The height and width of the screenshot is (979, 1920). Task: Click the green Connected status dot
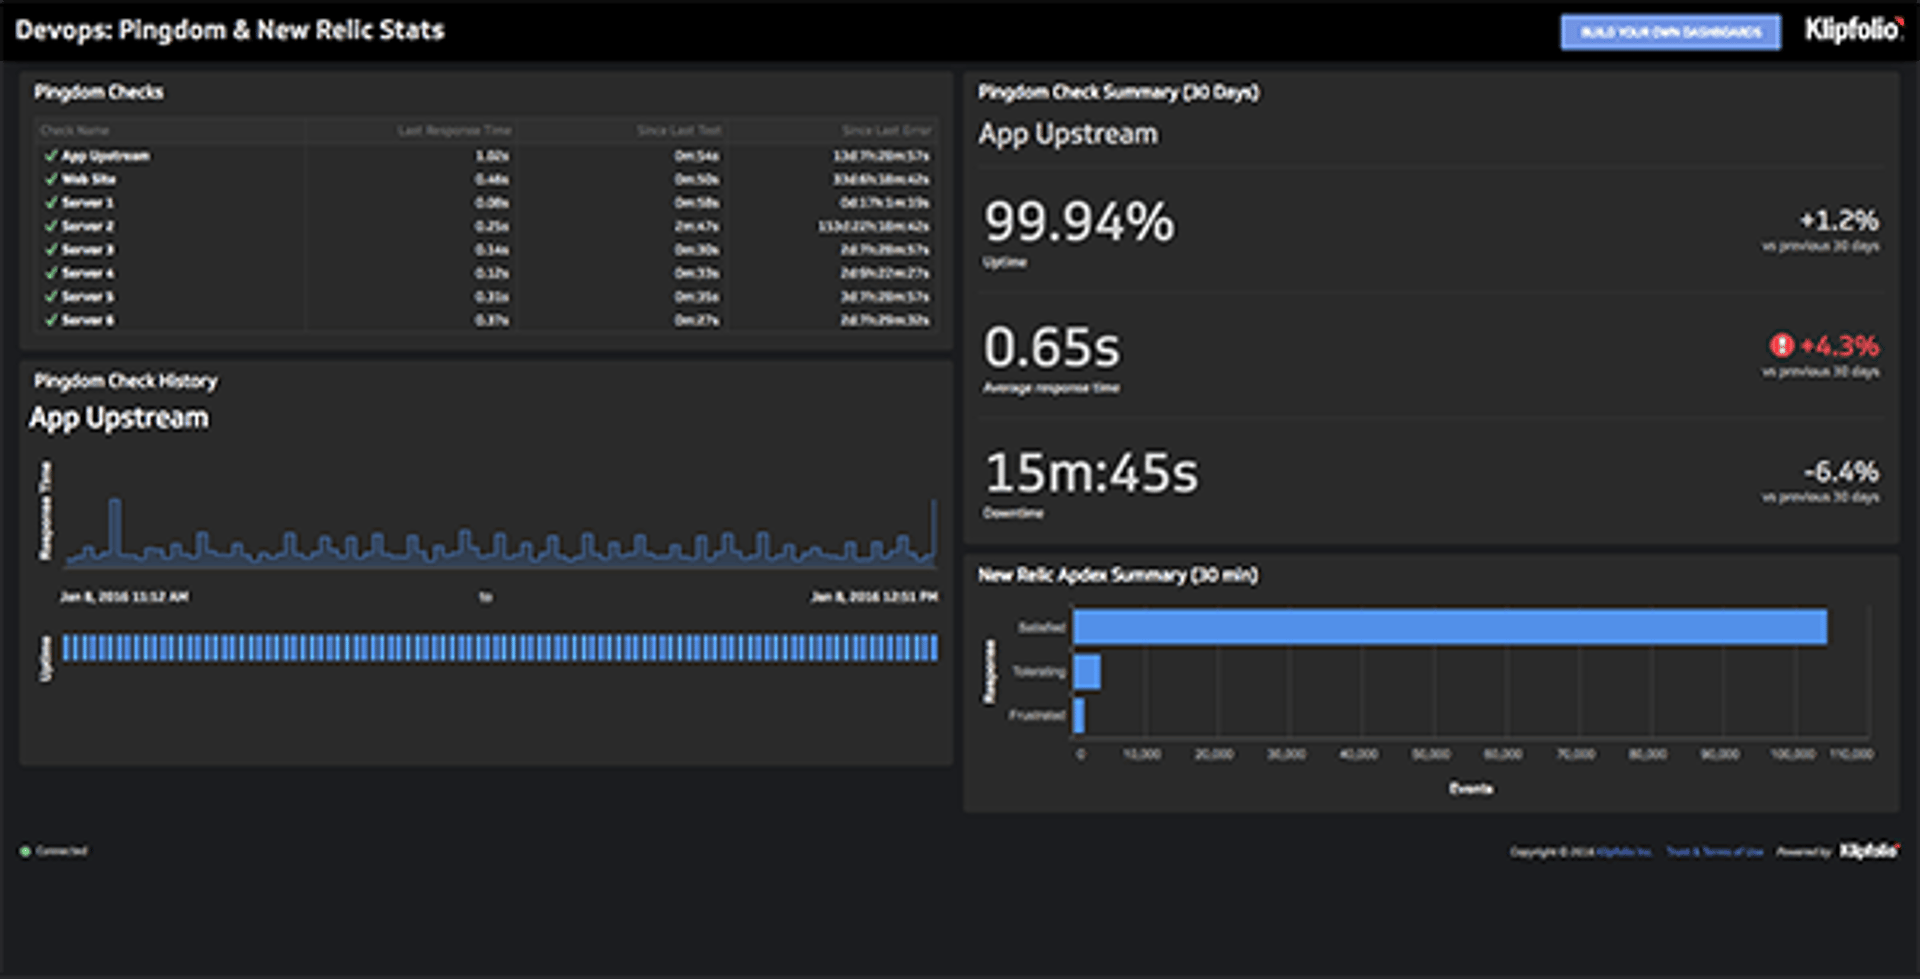(x=25, y=852)
